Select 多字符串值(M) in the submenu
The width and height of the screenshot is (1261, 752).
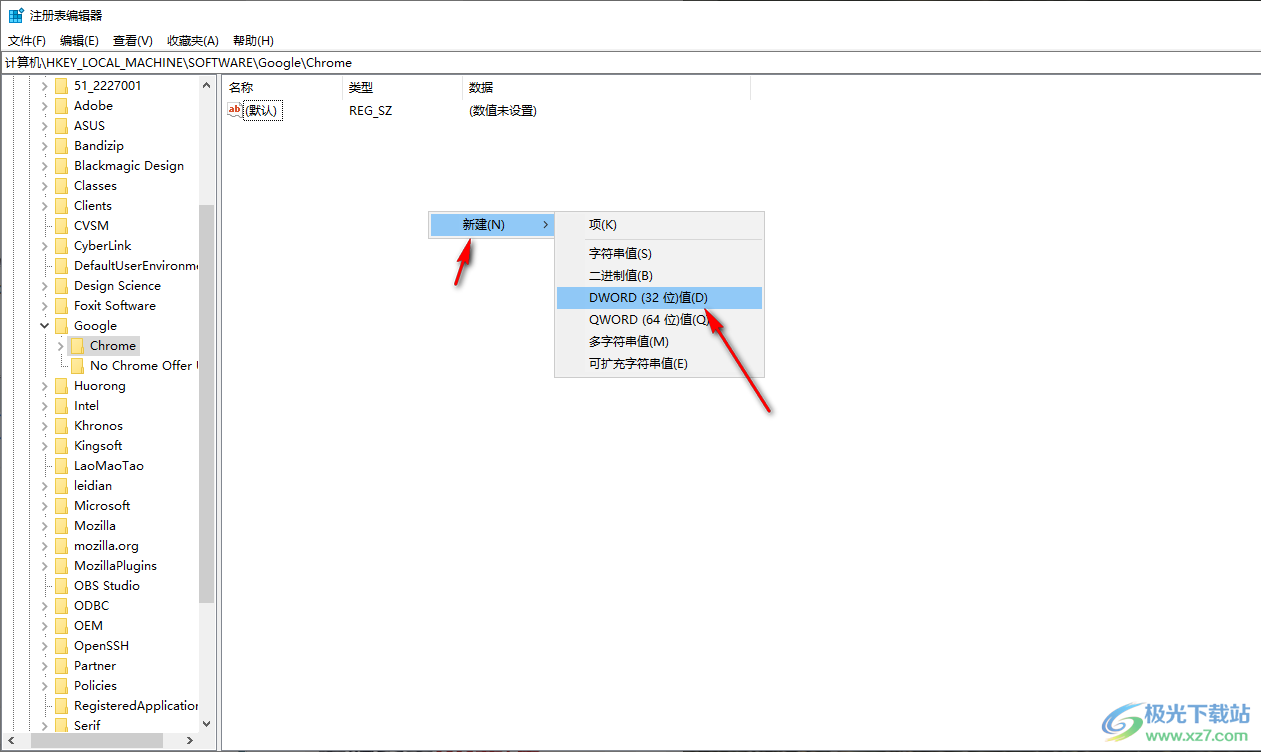(659, 342)
